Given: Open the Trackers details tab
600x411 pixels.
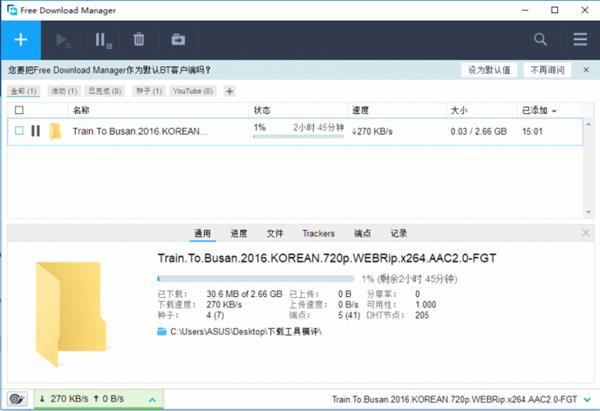Looking at the screenshot, I should pos(318,233).
